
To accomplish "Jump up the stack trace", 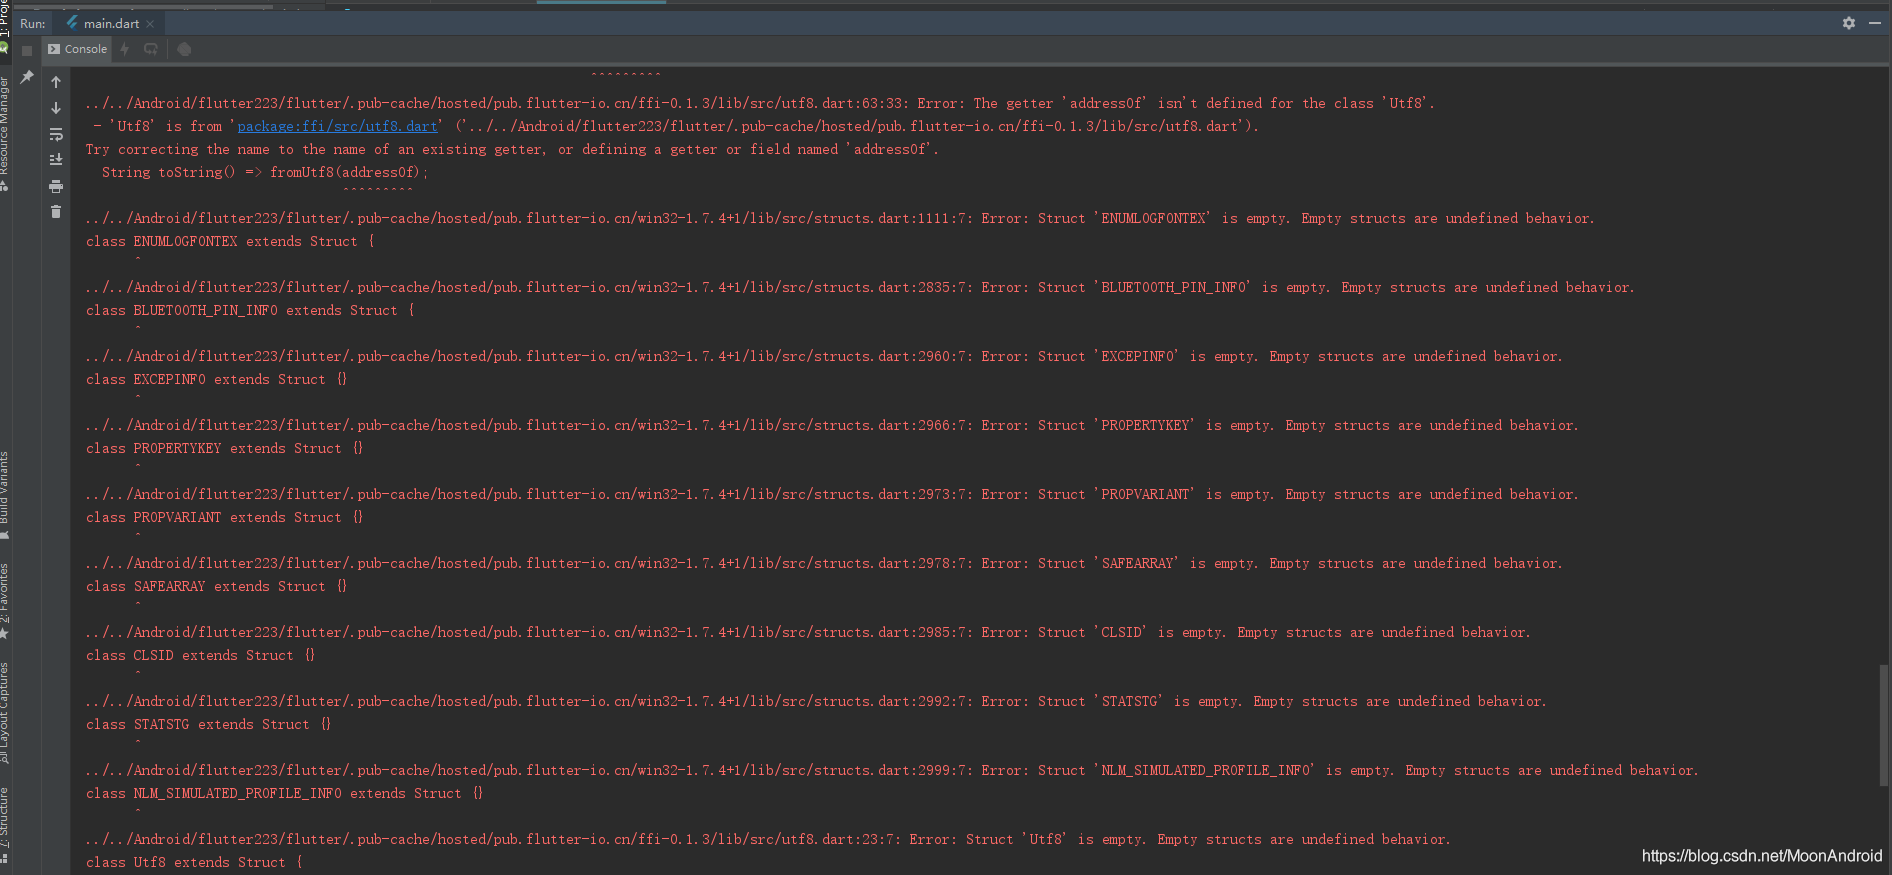I will 56,82.
